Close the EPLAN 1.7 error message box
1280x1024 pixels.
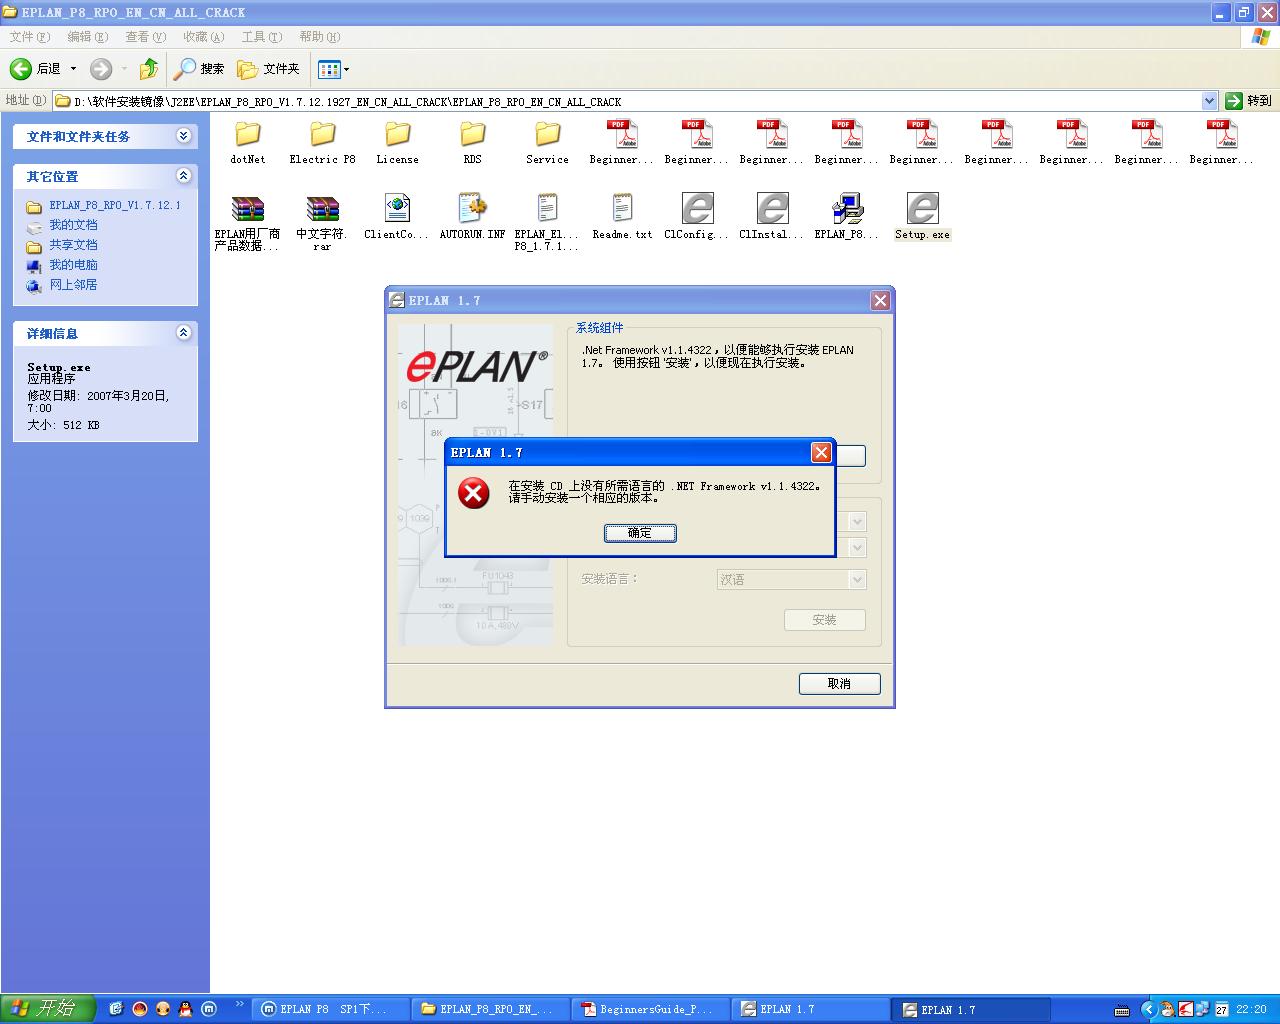pyautogui.click(x=821, y=453)
